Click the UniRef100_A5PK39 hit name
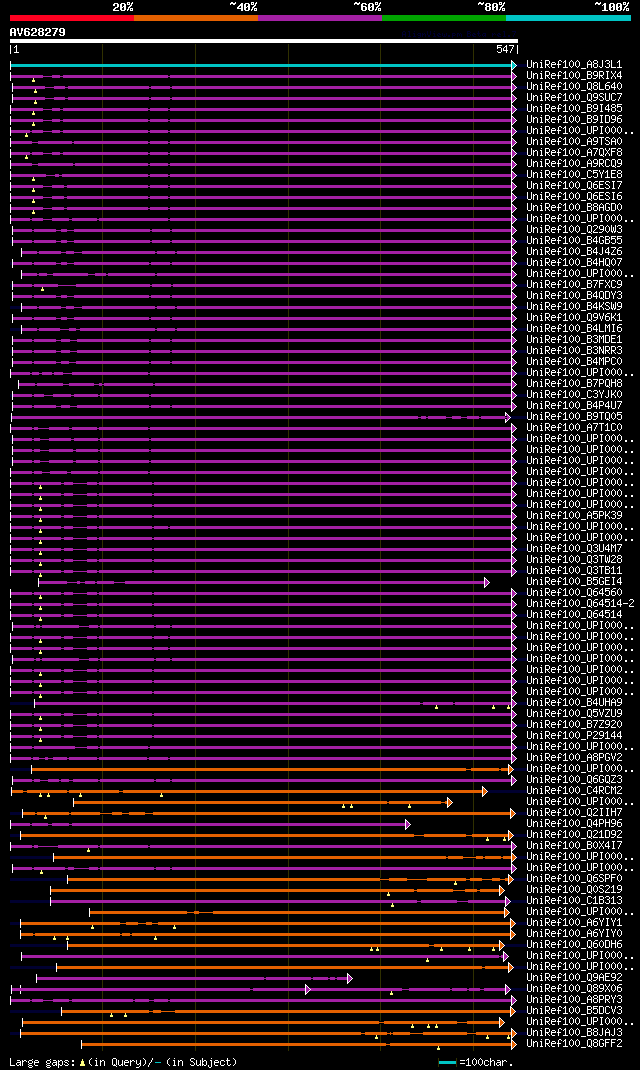Screen dimensions: 640x1070 pyautogui.click(x=574, y=516)
